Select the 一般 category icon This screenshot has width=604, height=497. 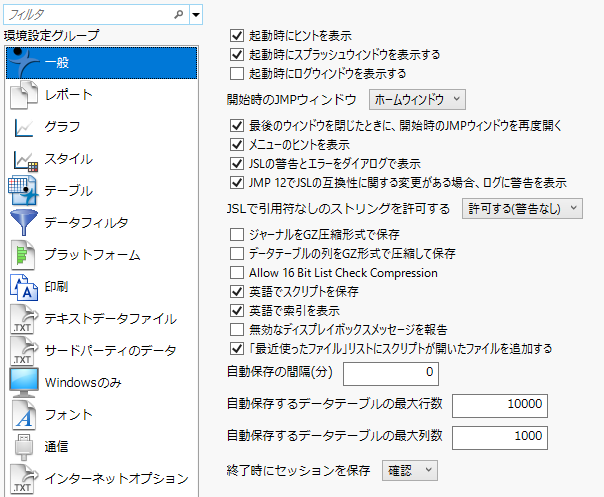pyautogui.click(x=24, y=62)
